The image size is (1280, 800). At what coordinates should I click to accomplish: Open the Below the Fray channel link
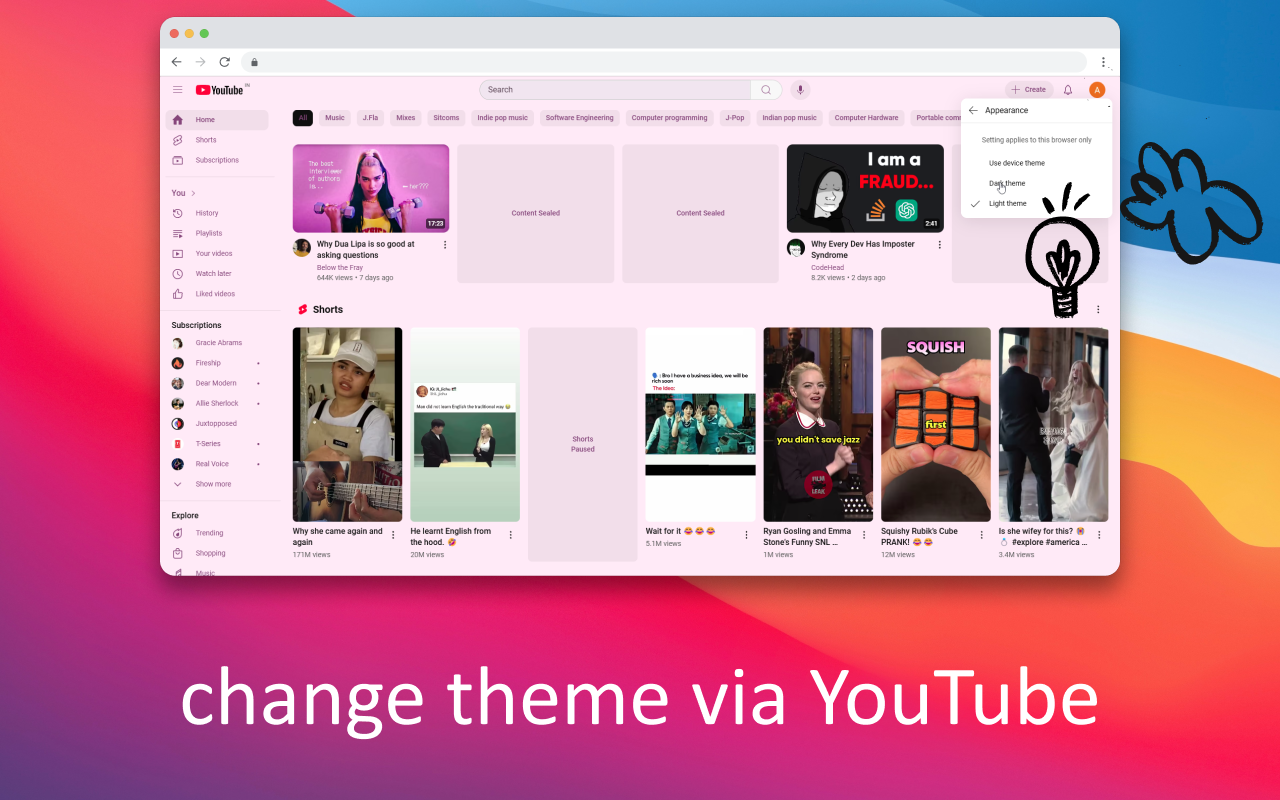click(340, 267)
